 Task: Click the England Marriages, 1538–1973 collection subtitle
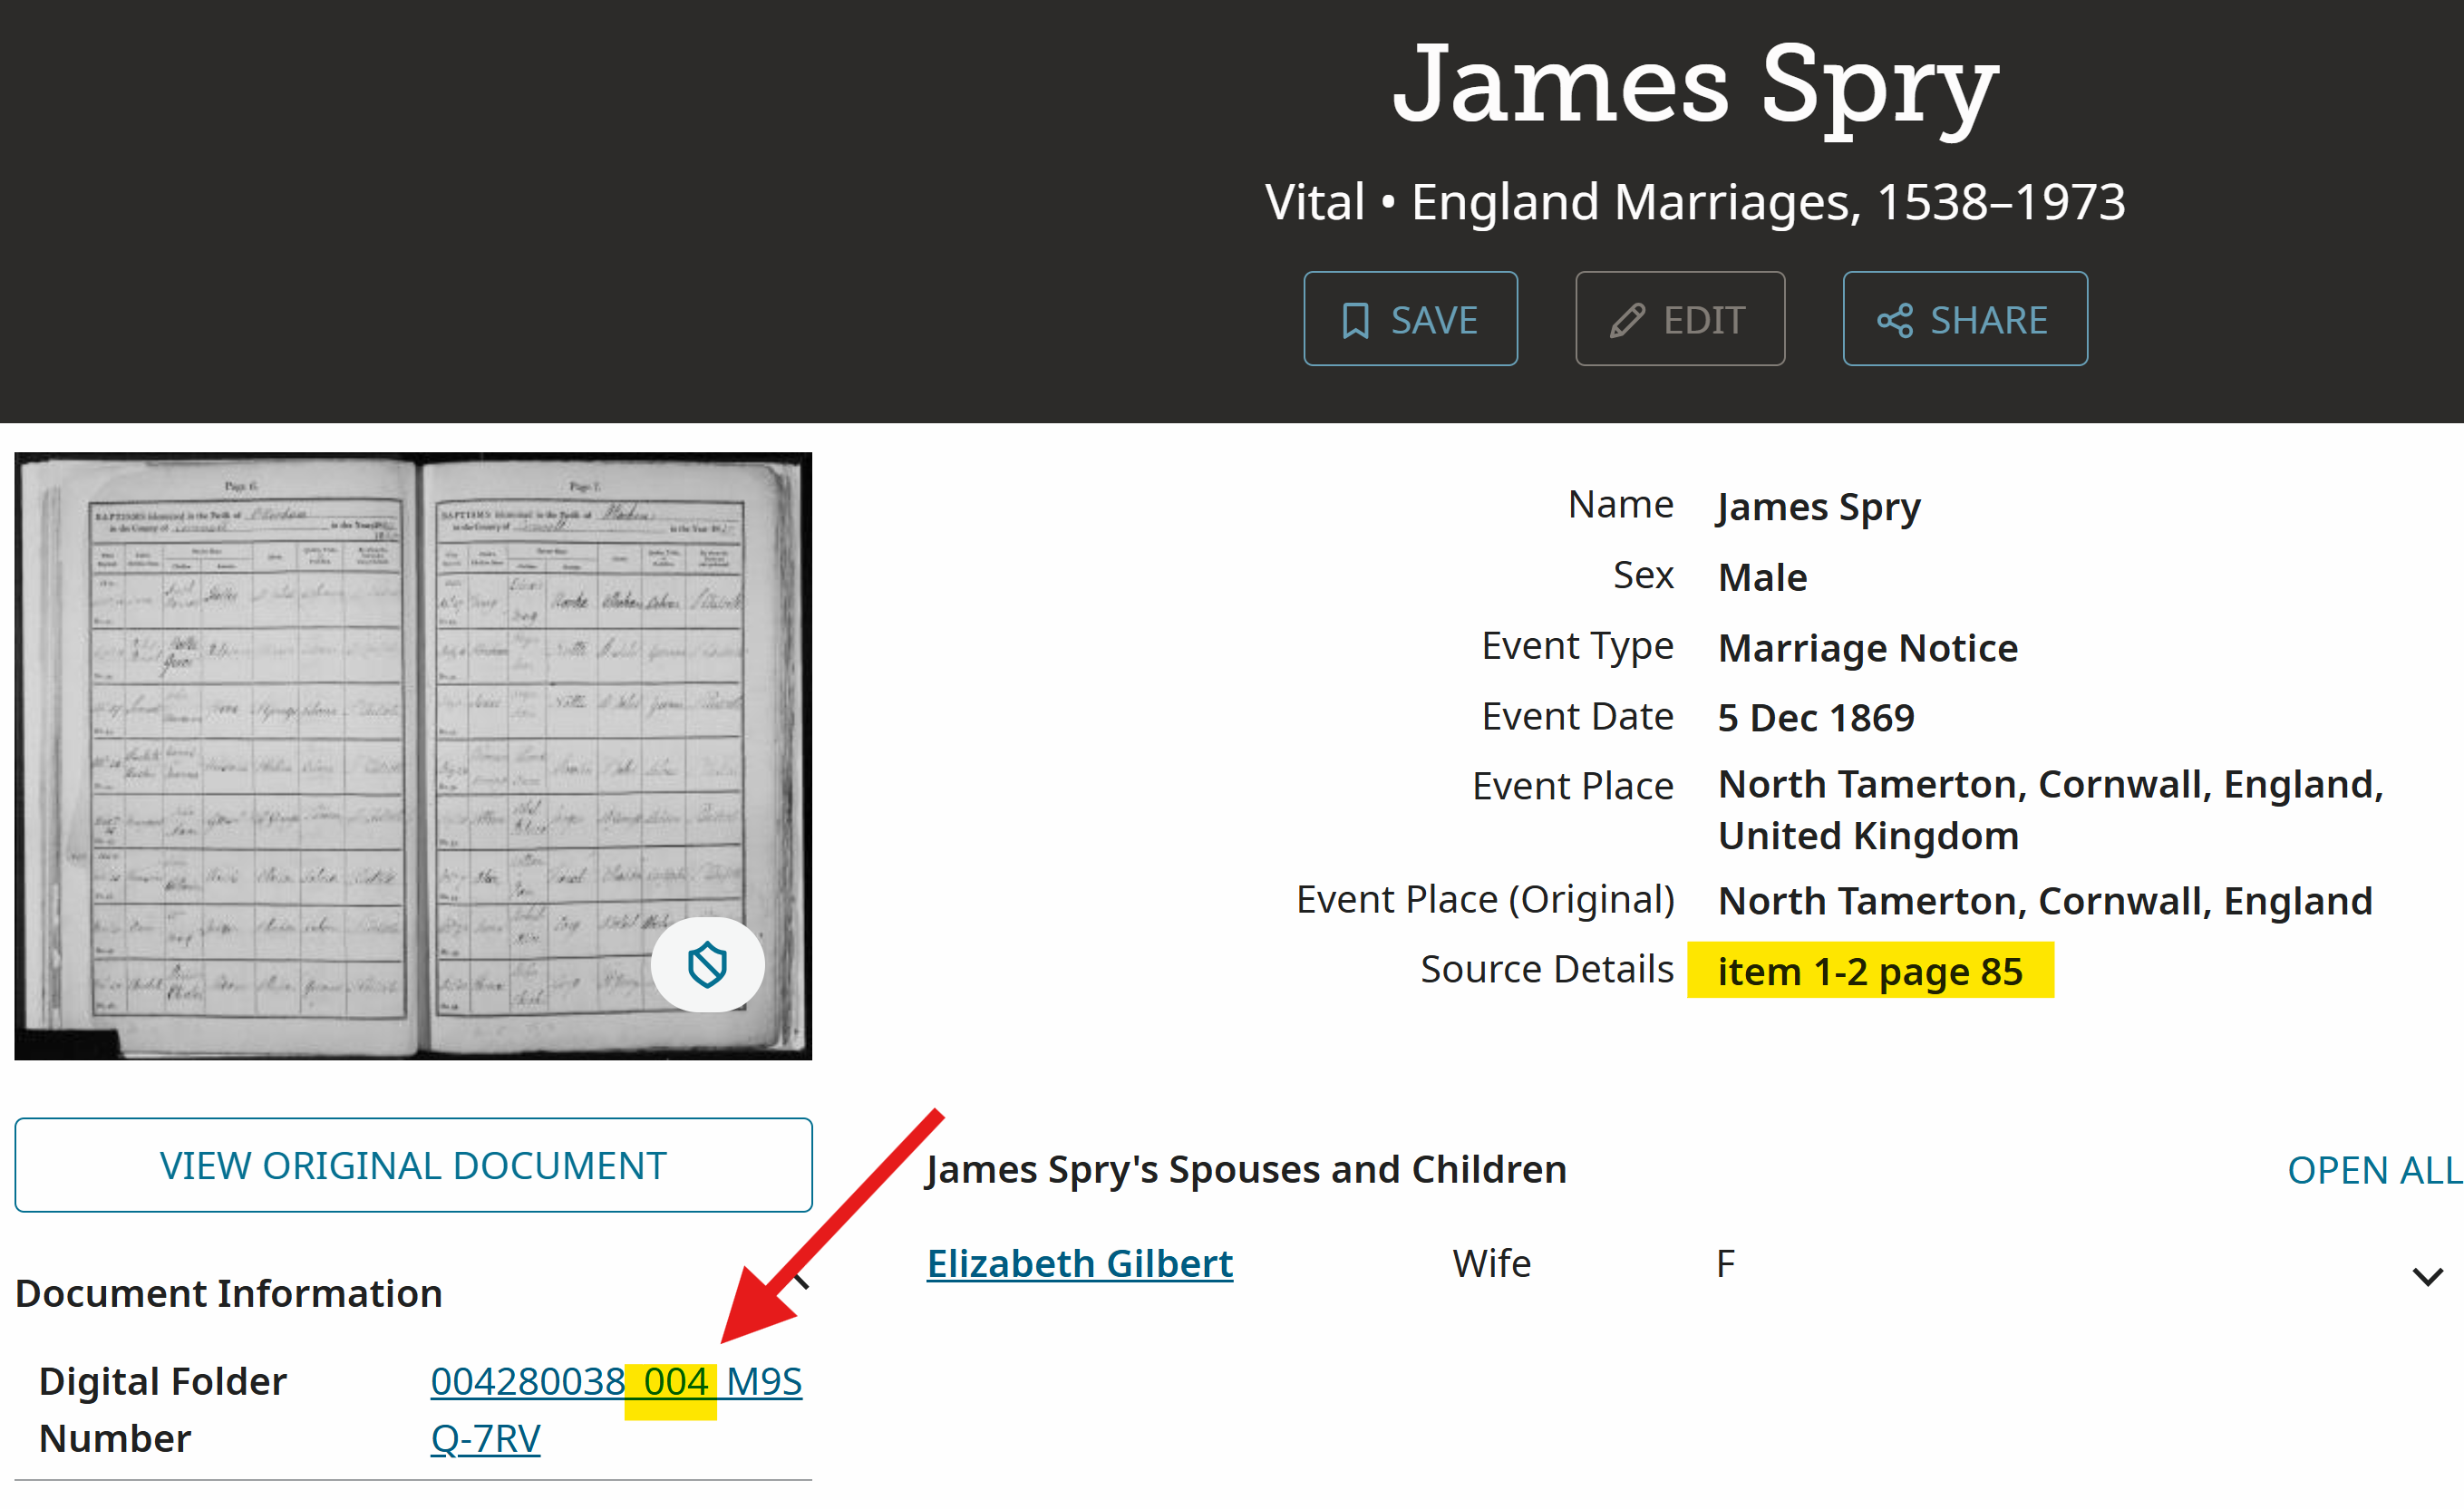(x=1768, y=202)
